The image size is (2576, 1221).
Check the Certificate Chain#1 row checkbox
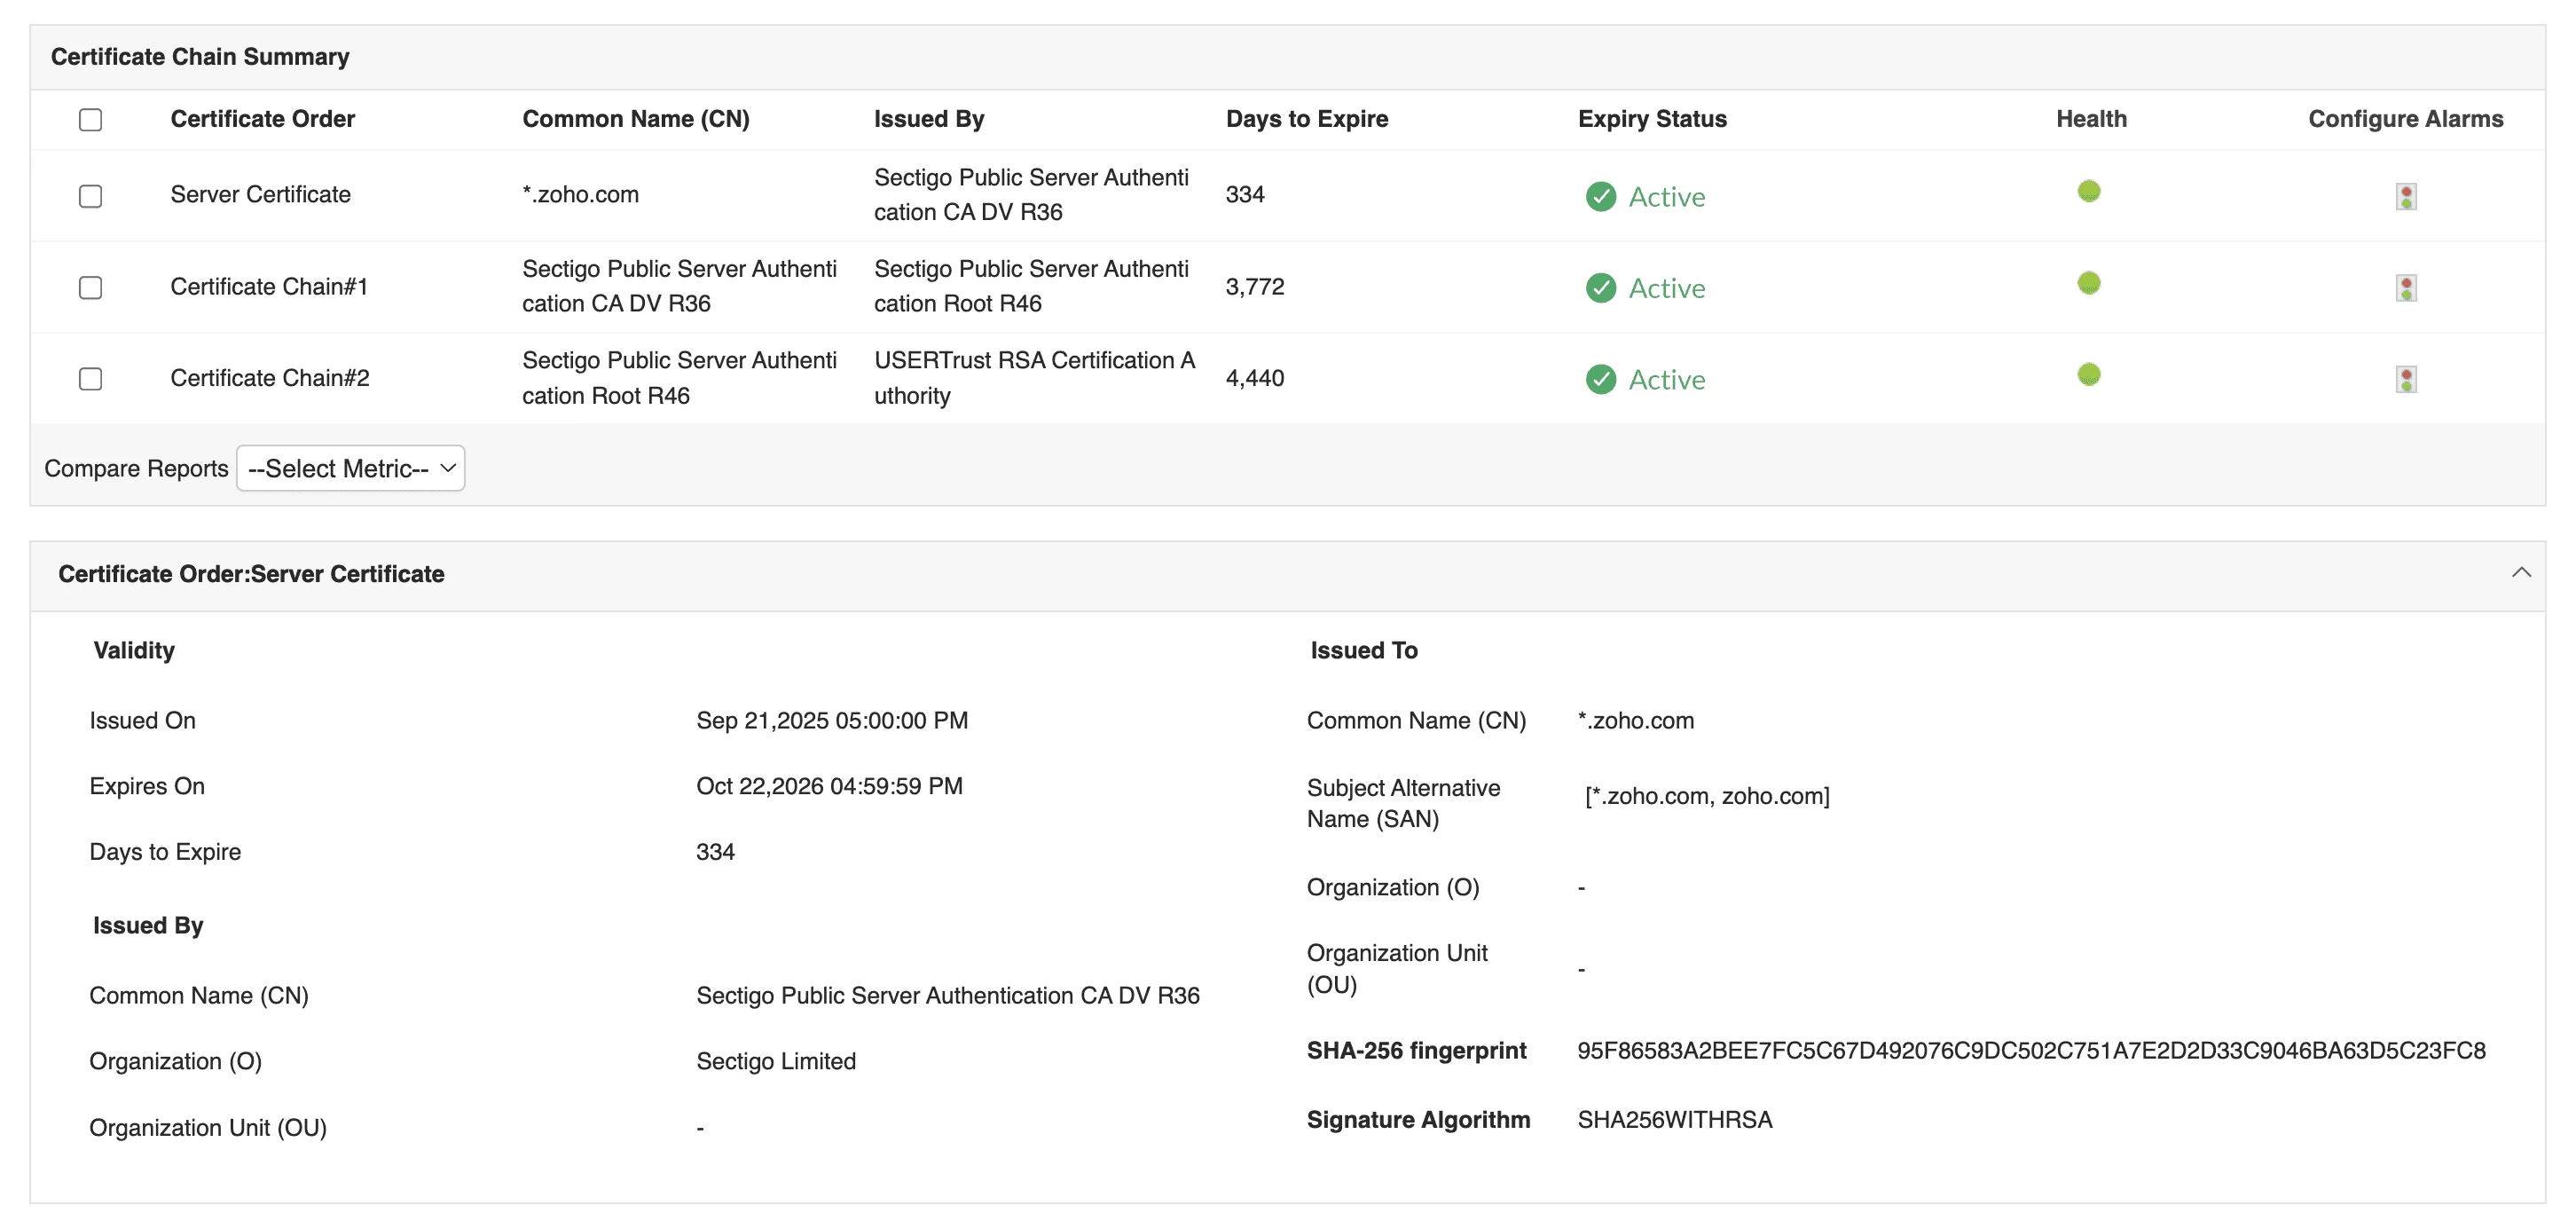(x=90, y=287)
